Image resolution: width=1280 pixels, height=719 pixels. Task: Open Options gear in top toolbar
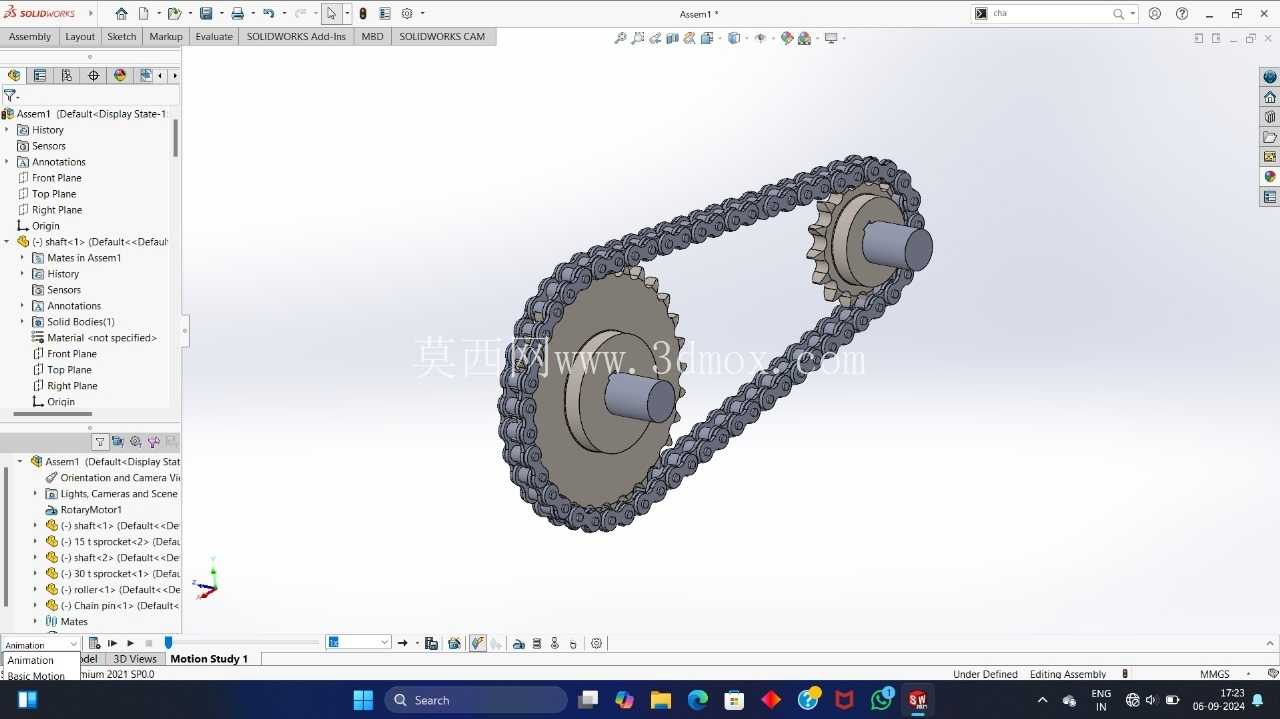[407, 14]
